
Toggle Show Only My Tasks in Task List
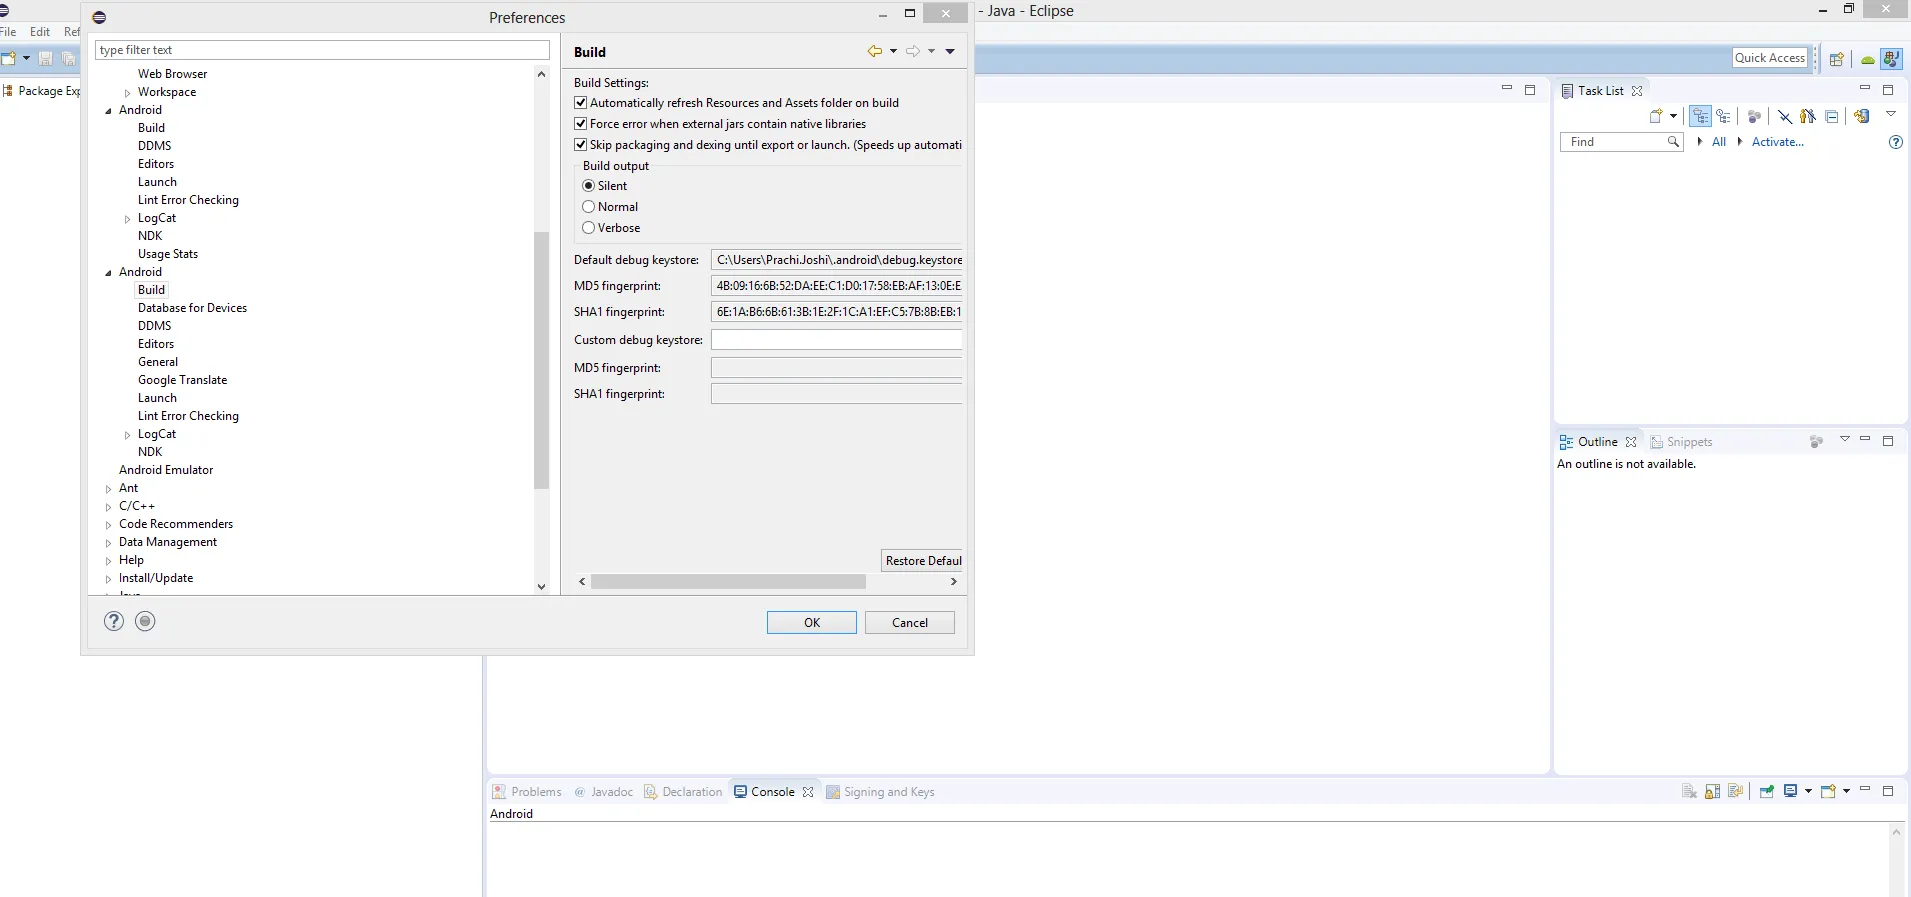[1808, 116]
